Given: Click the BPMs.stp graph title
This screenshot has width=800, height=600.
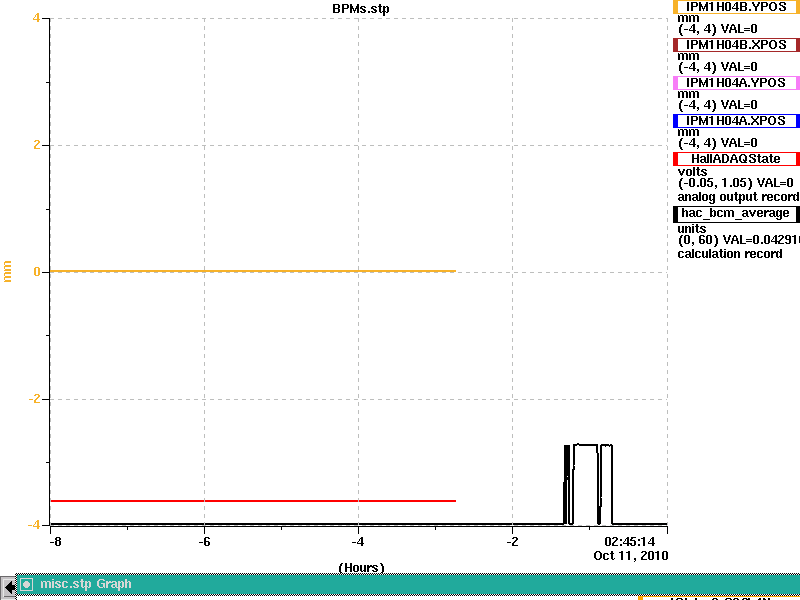Looking at the screenshot, I should (361, 9).
